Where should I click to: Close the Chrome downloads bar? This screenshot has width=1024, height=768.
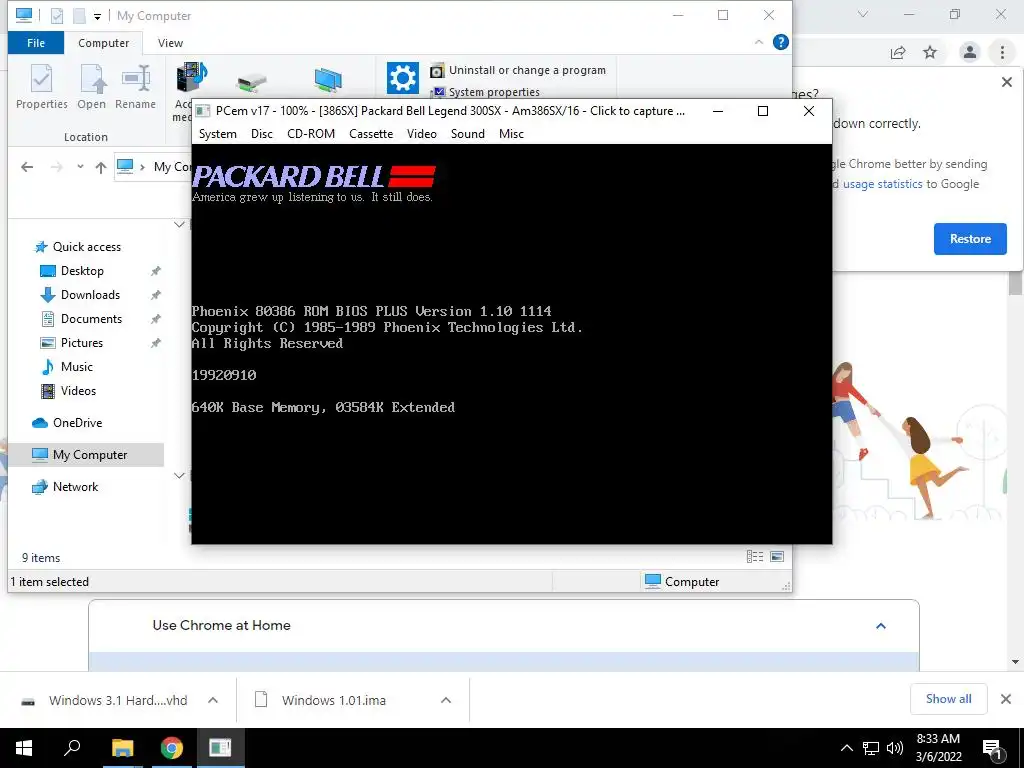1006,699
